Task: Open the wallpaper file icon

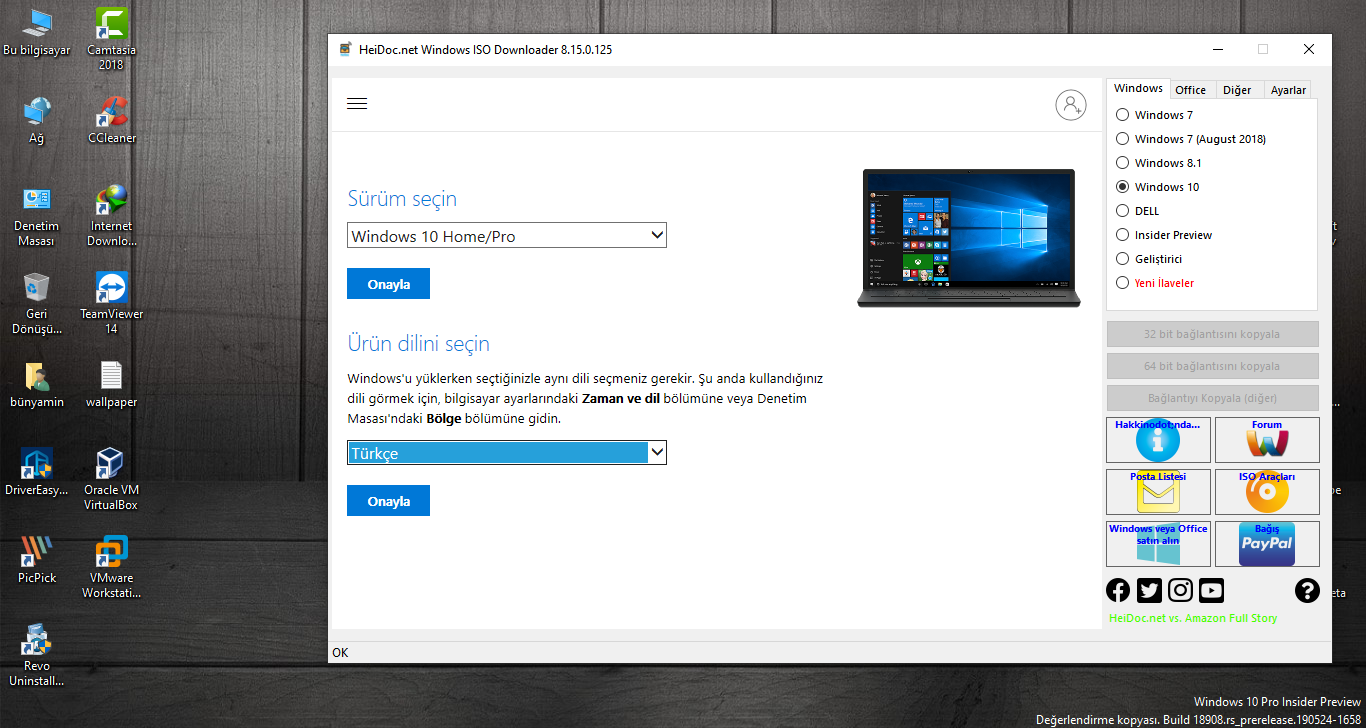Action: [x=111, y=384]
